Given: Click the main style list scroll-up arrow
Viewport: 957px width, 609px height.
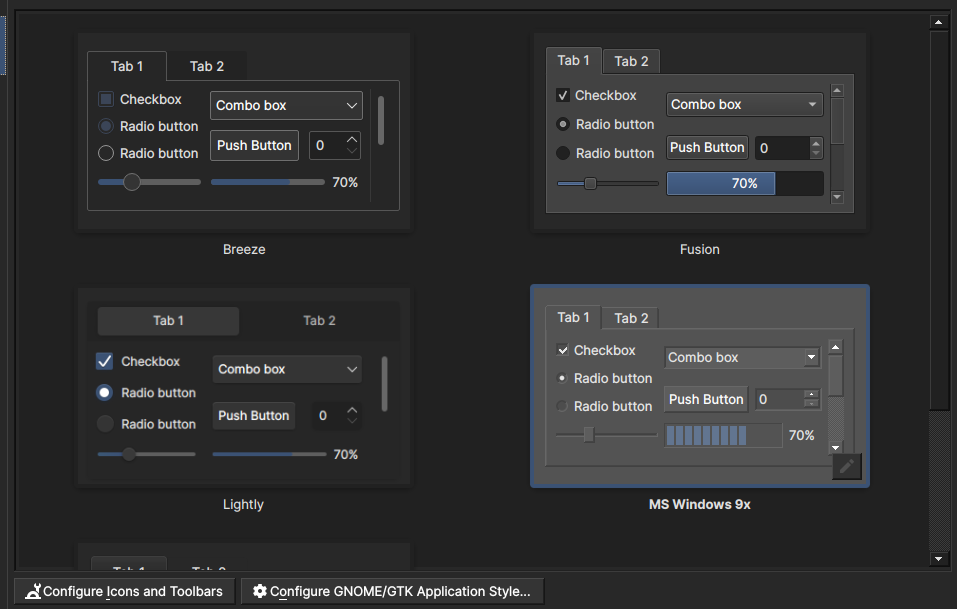Looking at the screenshot, I should (x=939, y=22).
